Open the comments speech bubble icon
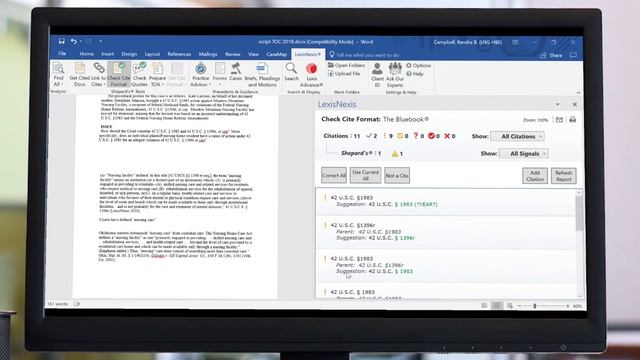 pyautogui.click(x=573, y=55)
